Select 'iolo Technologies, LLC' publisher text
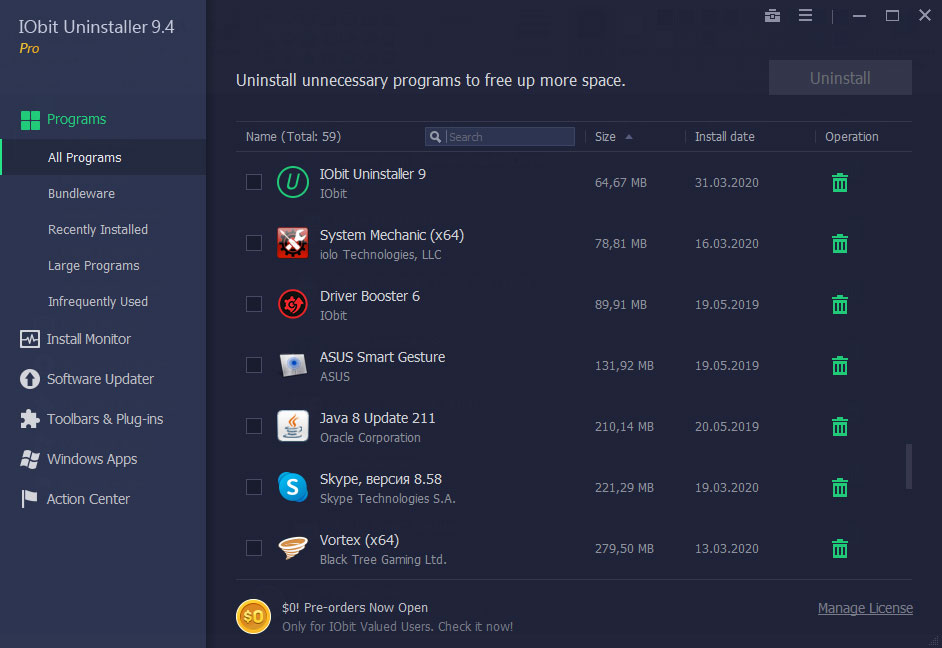 coord(380,255)
